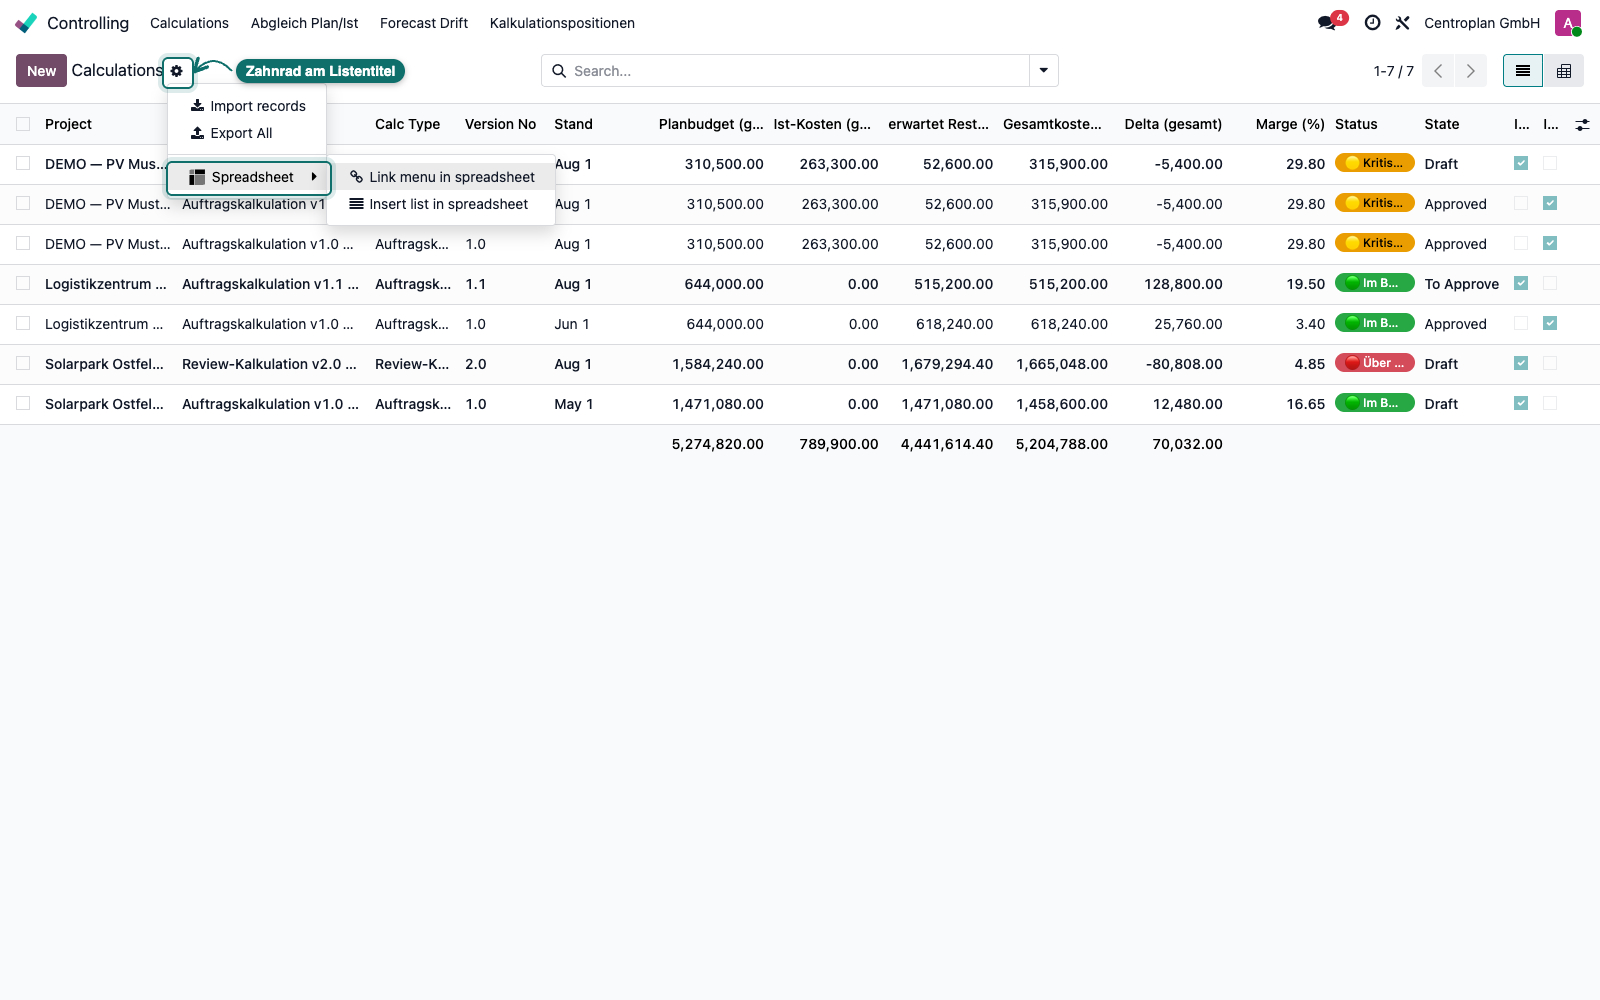Click the 1-7 / 7 pager counter
This screenshot has height=1000, width=1600.
point(1393,71)
